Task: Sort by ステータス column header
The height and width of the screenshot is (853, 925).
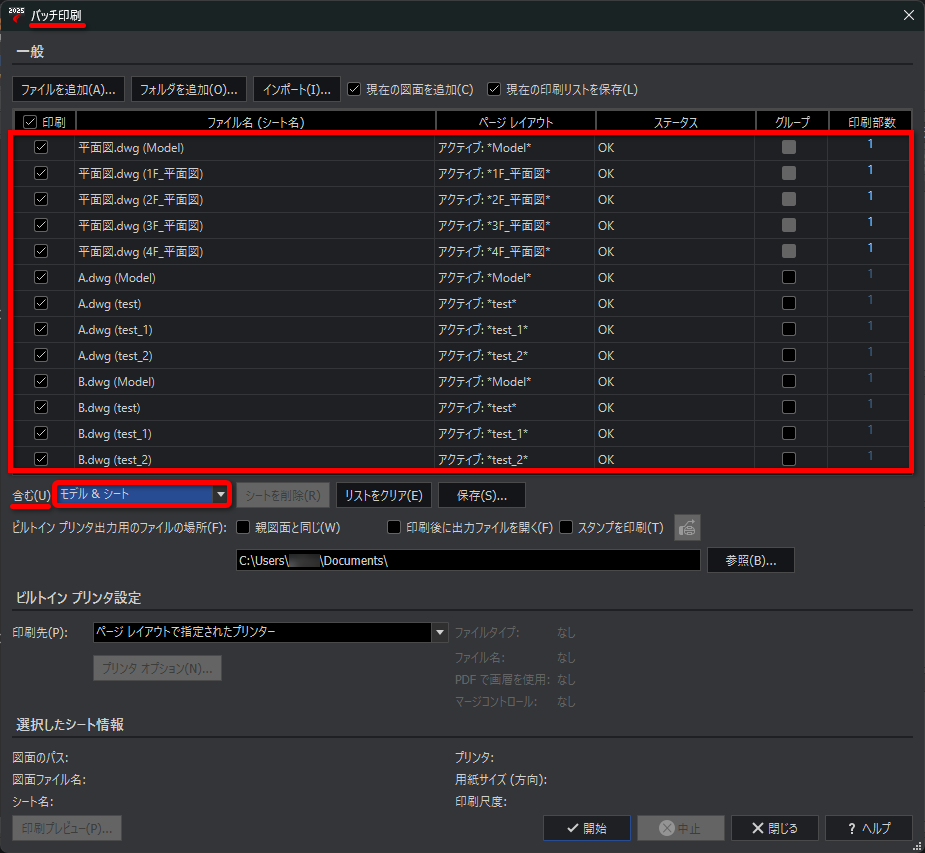Action: pyautogui.click(x=675, y=122)
